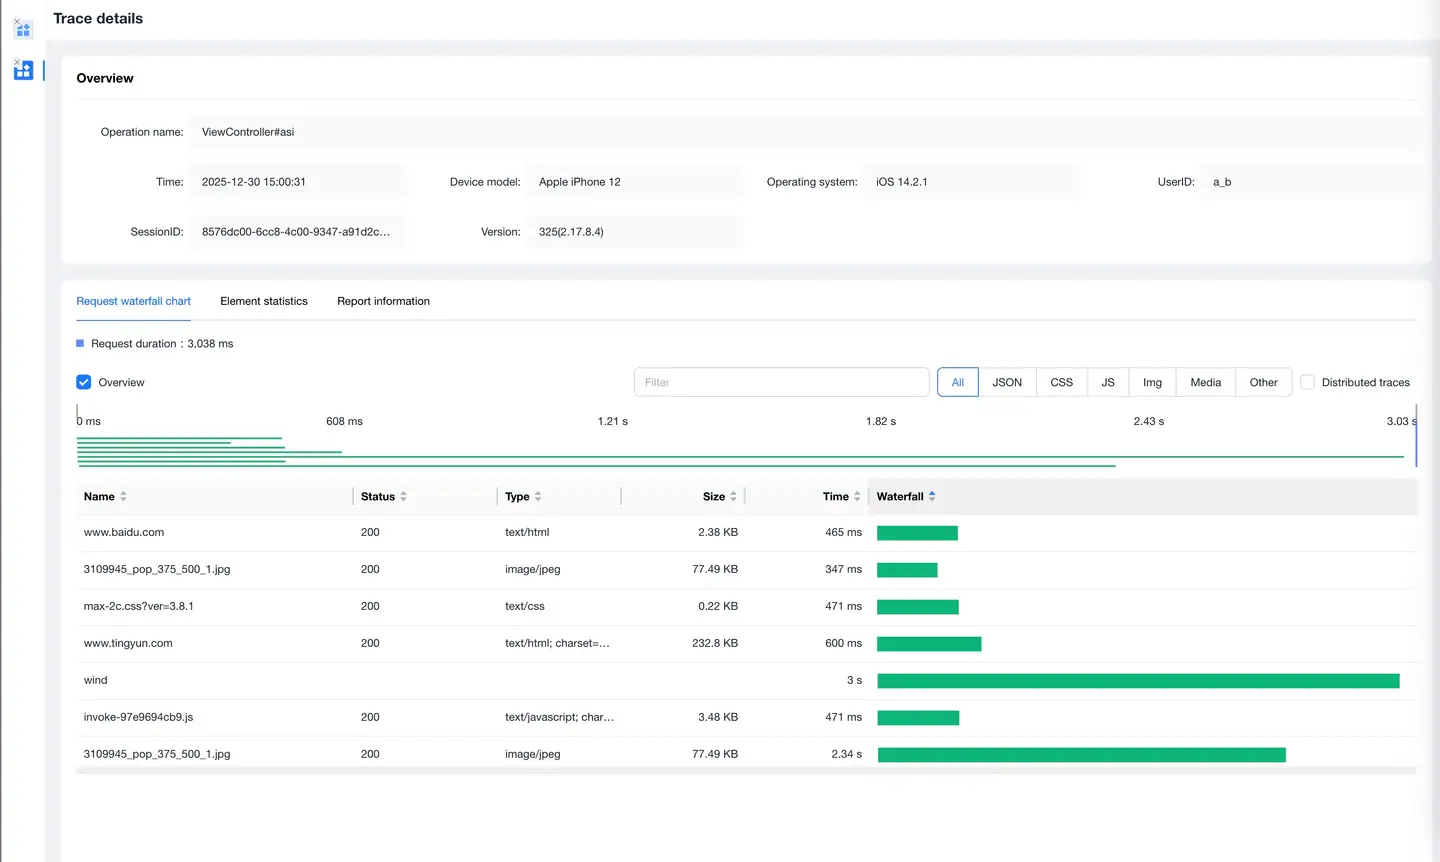Click the light blue sidebar app icon

coord(23,29)
